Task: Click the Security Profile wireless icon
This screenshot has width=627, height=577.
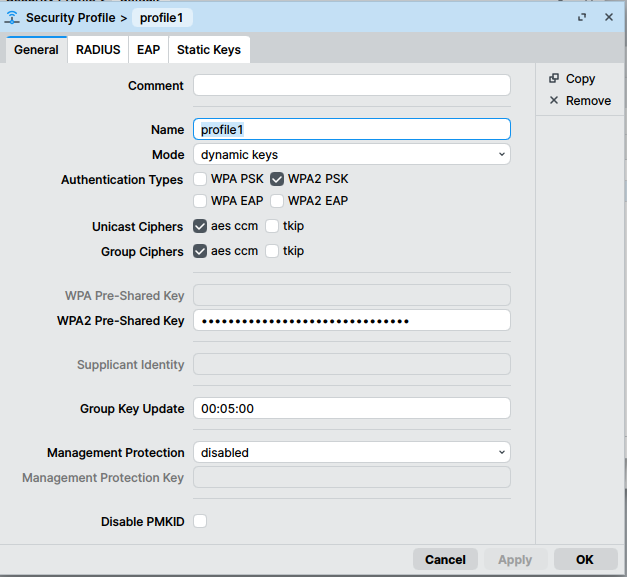Action: (13, 17)
